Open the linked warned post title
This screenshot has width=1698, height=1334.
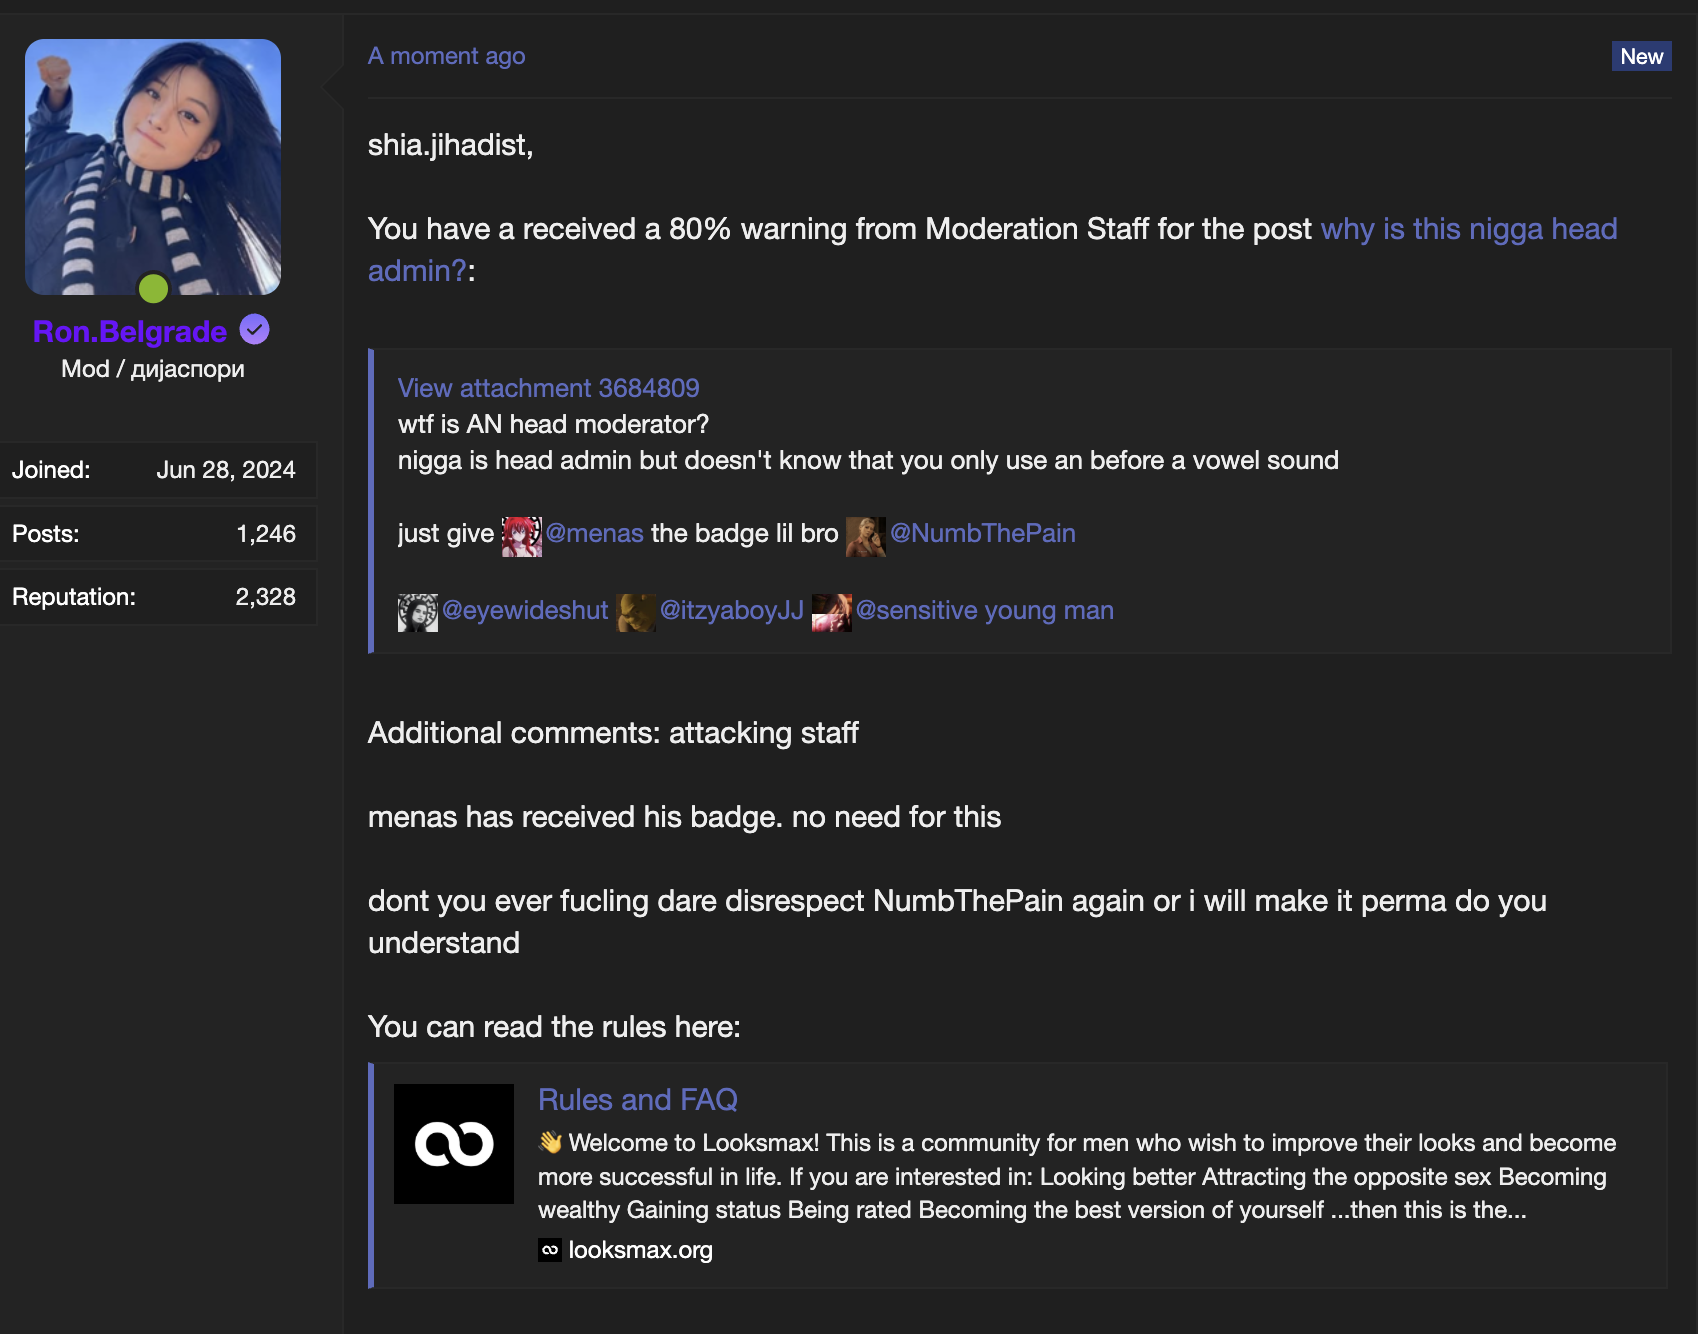tap(1468, 229)
